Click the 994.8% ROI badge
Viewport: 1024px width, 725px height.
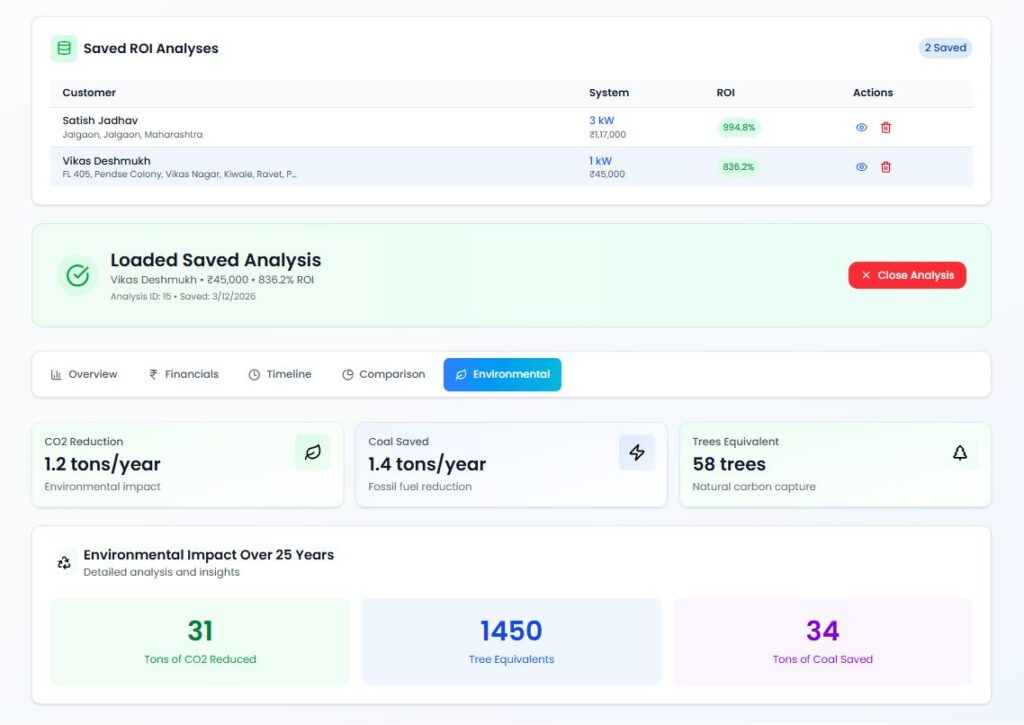click(x=738, y=127)
